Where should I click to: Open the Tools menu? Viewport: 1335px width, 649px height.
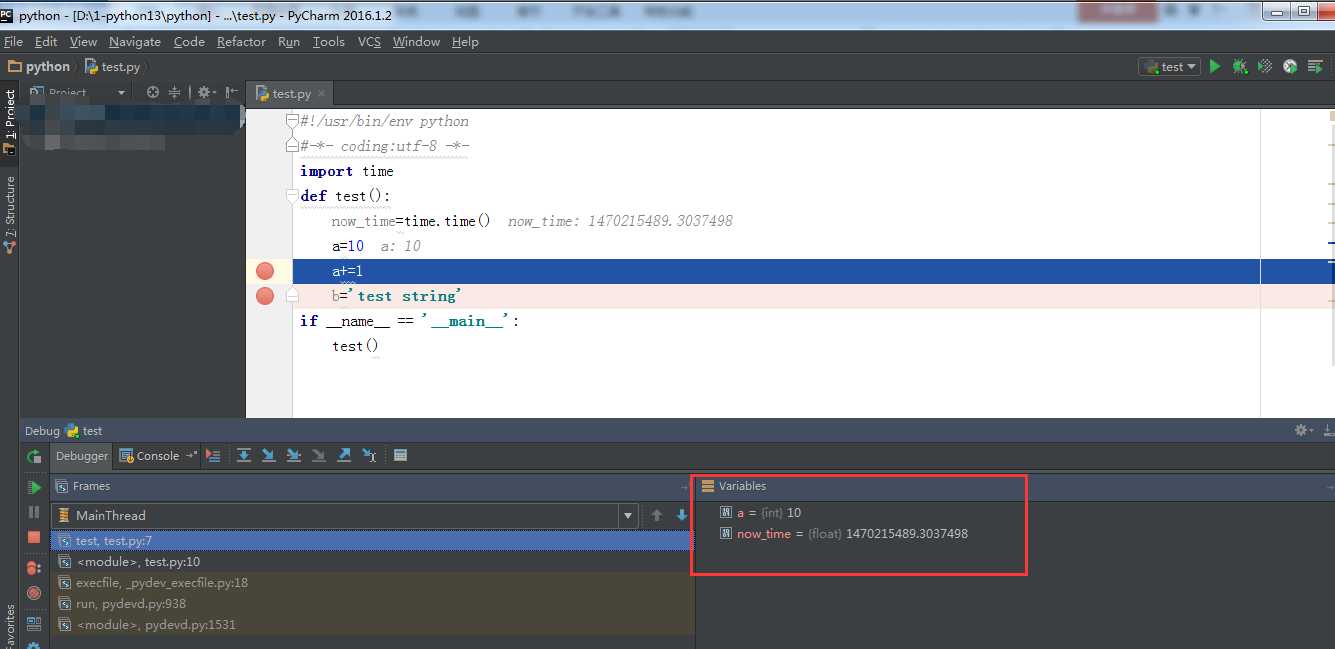(x=328, y=42)
